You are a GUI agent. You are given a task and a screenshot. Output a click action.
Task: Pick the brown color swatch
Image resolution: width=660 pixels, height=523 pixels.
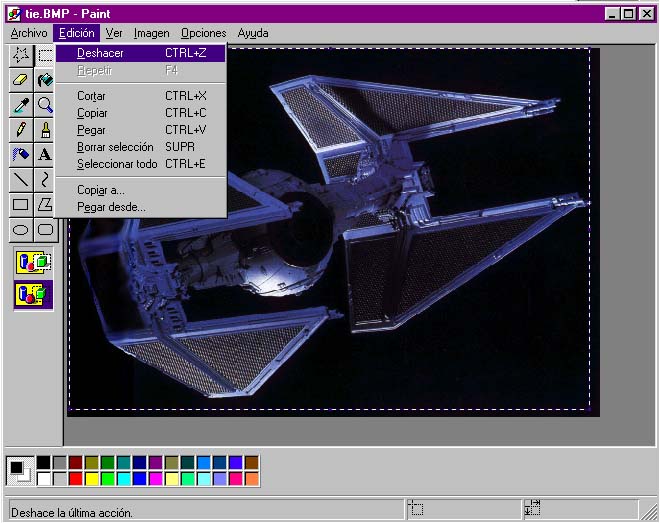252,463
